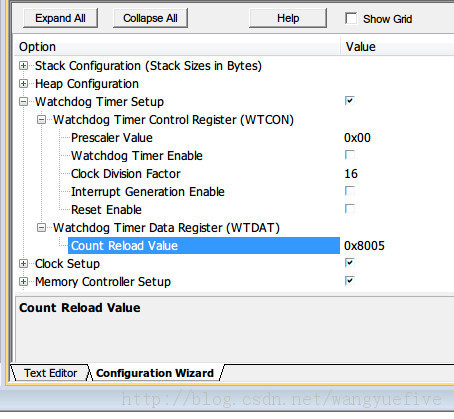The height and width of the screenshot is (419, 454).
Task: Collapse the Watchdog Timer Setup node
Action: click(x=23, y=101)
